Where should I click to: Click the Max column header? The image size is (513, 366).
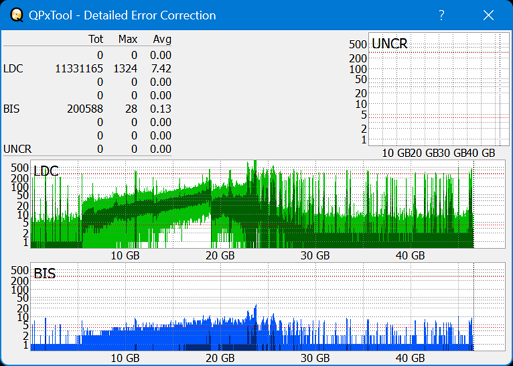coord(128,39)
